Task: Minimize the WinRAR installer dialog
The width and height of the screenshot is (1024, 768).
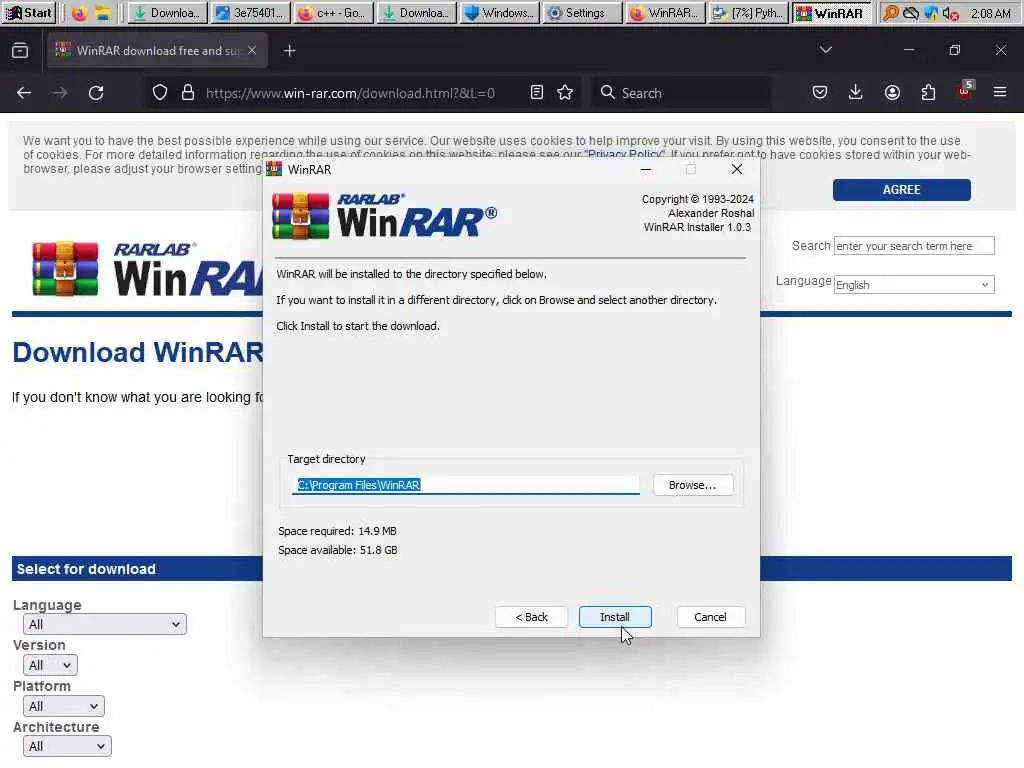Action: pyautogui.click(x=646, y=169)
